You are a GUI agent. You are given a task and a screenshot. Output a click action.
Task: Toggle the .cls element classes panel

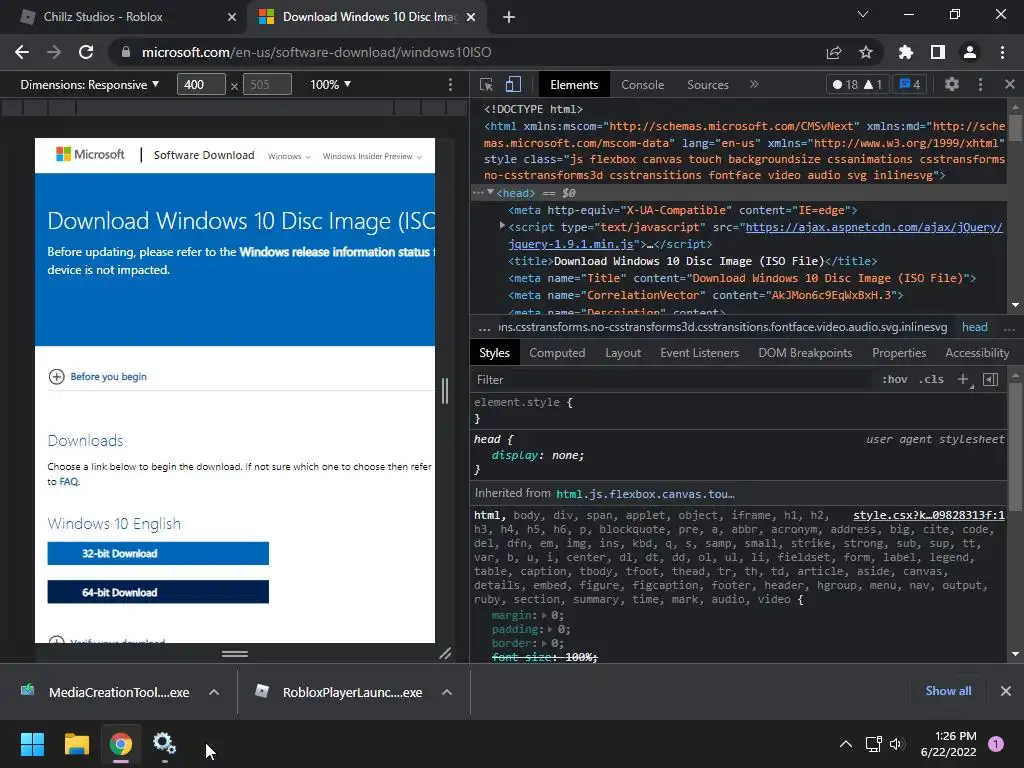click(931, 379)
